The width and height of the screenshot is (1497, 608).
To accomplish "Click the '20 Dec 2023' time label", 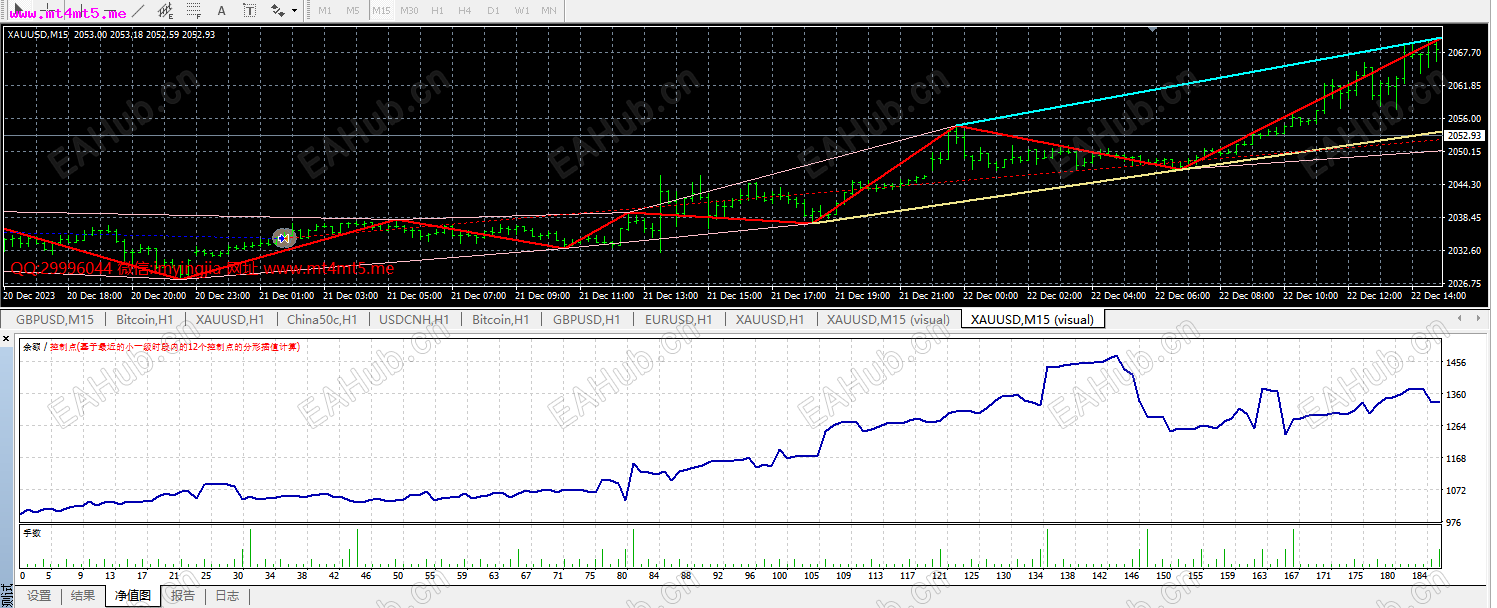I will tap(28, 296).
